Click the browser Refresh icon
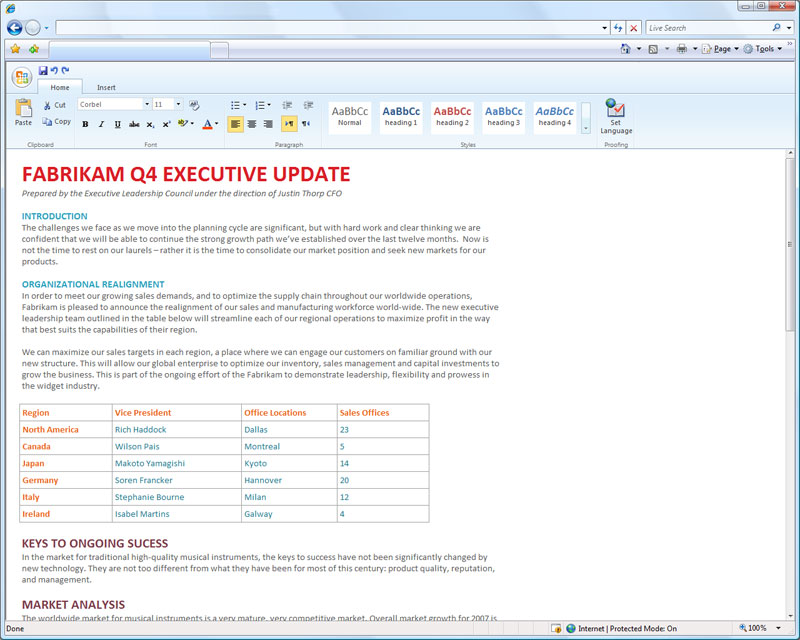 (x=619, y=28)
